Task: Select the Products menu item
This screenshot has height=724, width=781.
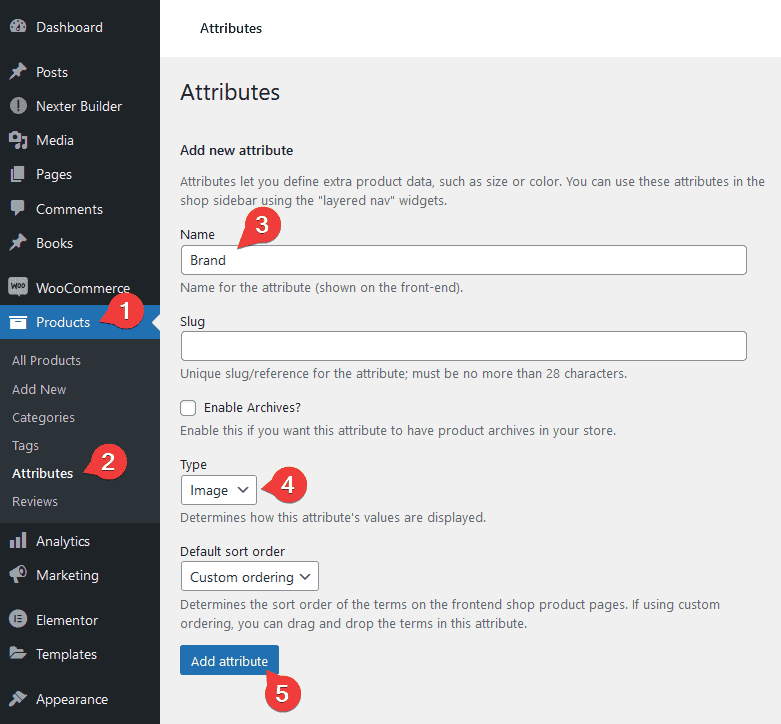Action: coord(80,322)
